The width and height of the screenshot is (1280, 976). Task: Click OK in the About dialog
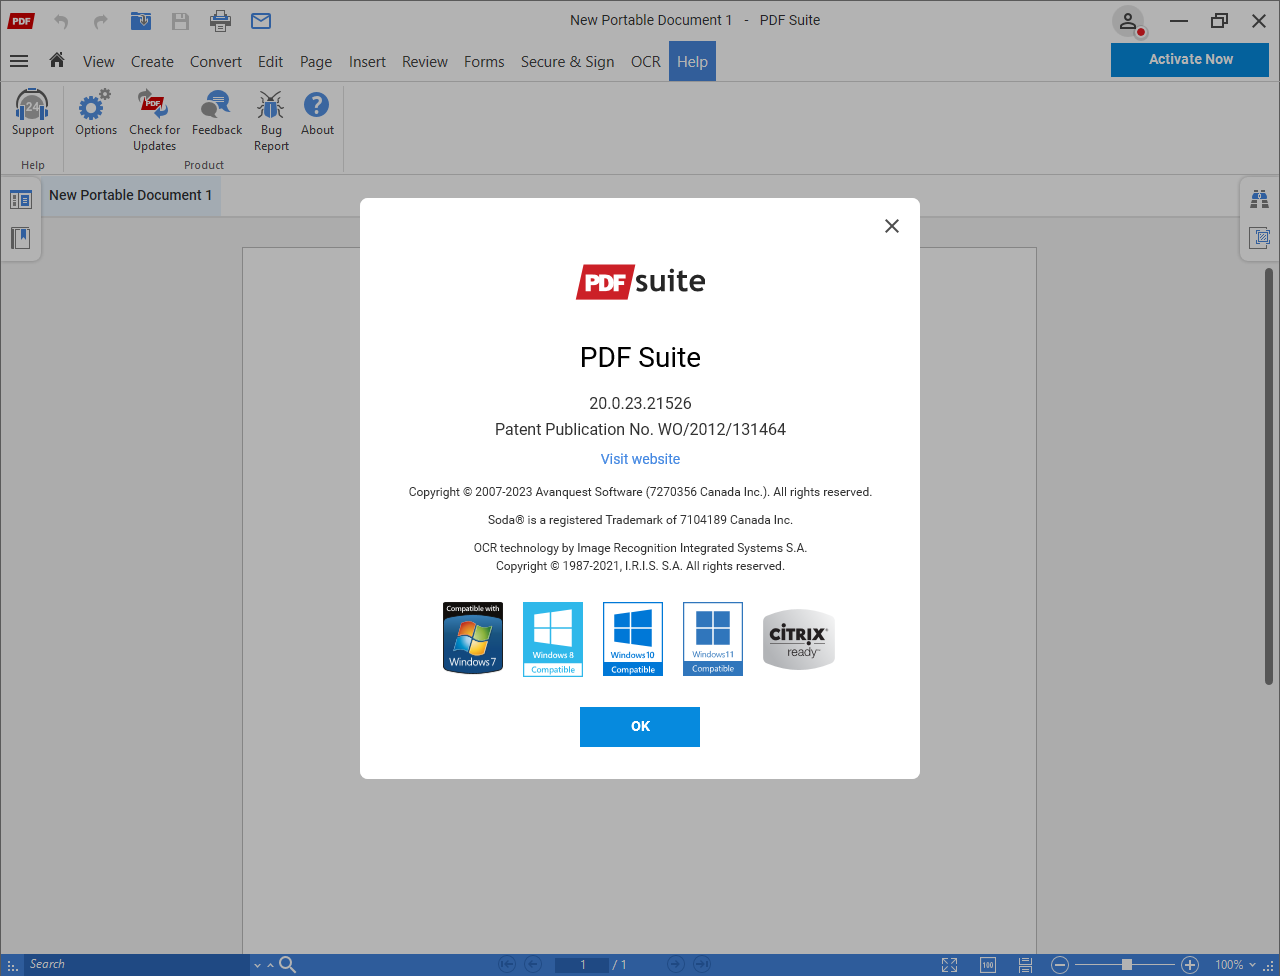[640, 727]
